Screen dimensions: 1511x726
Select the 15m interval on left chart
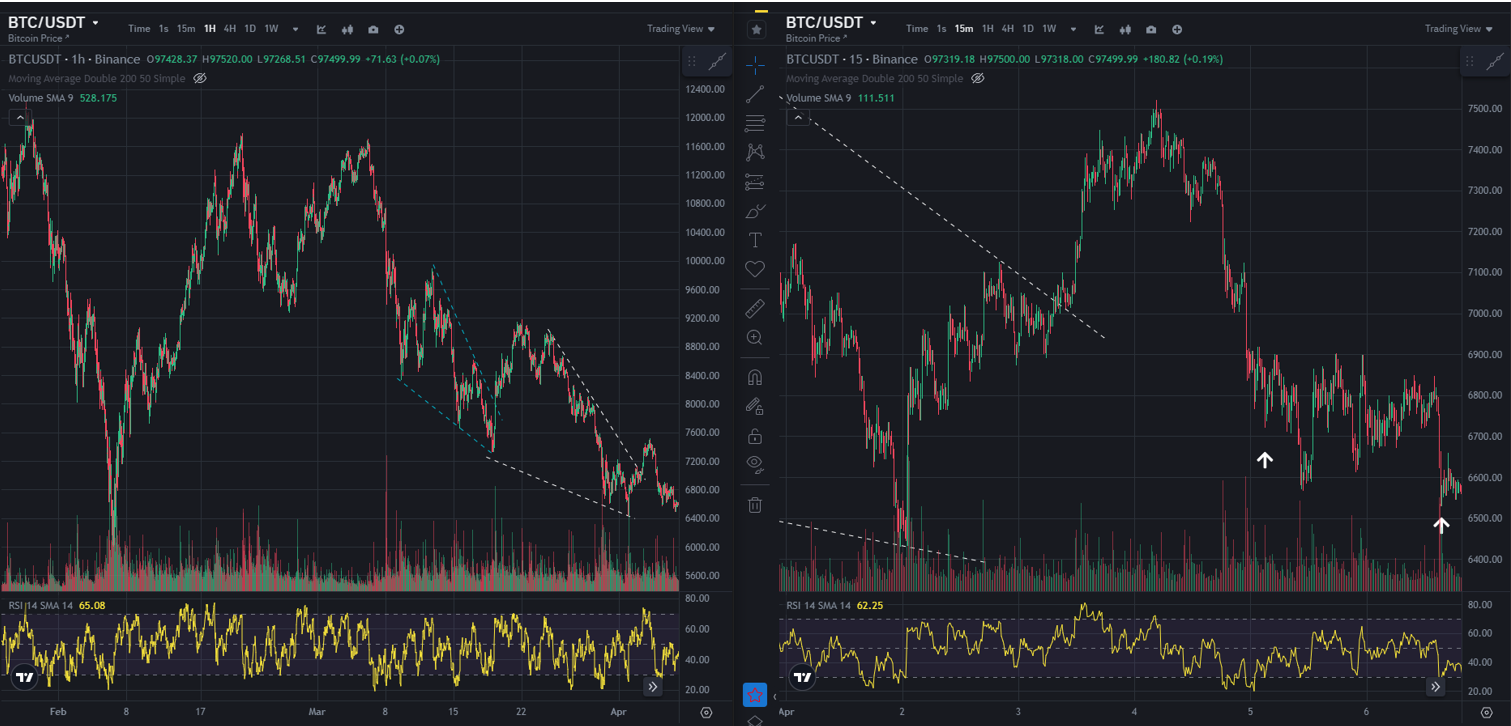186,29
